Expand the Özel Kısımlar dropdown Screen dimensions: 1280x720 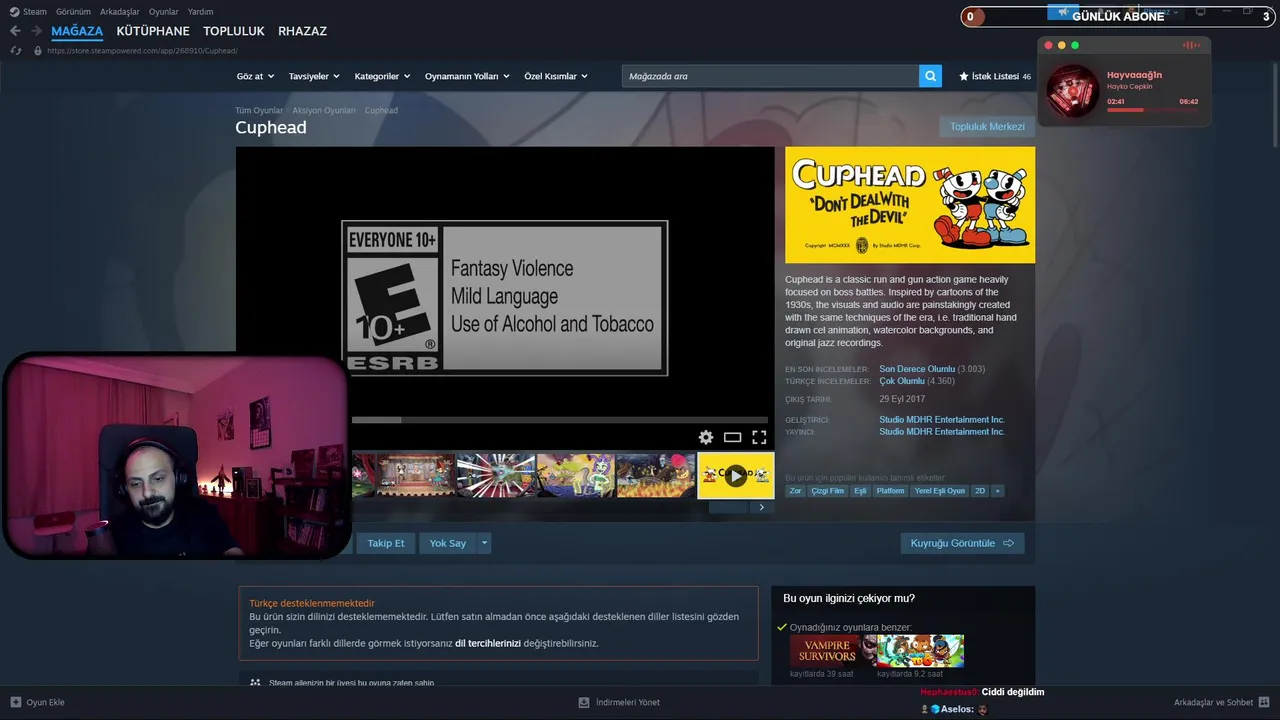point(556,76)
